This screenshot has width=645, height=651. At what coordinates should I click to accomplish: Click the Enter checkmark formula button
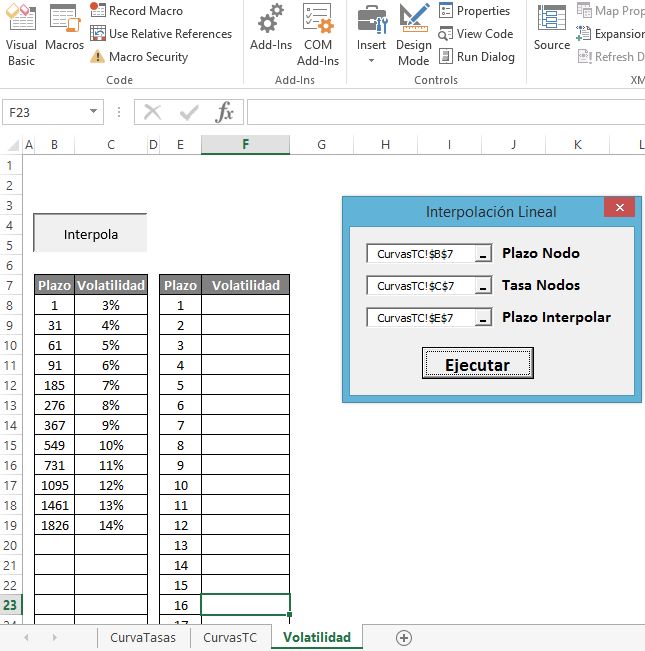189,112
